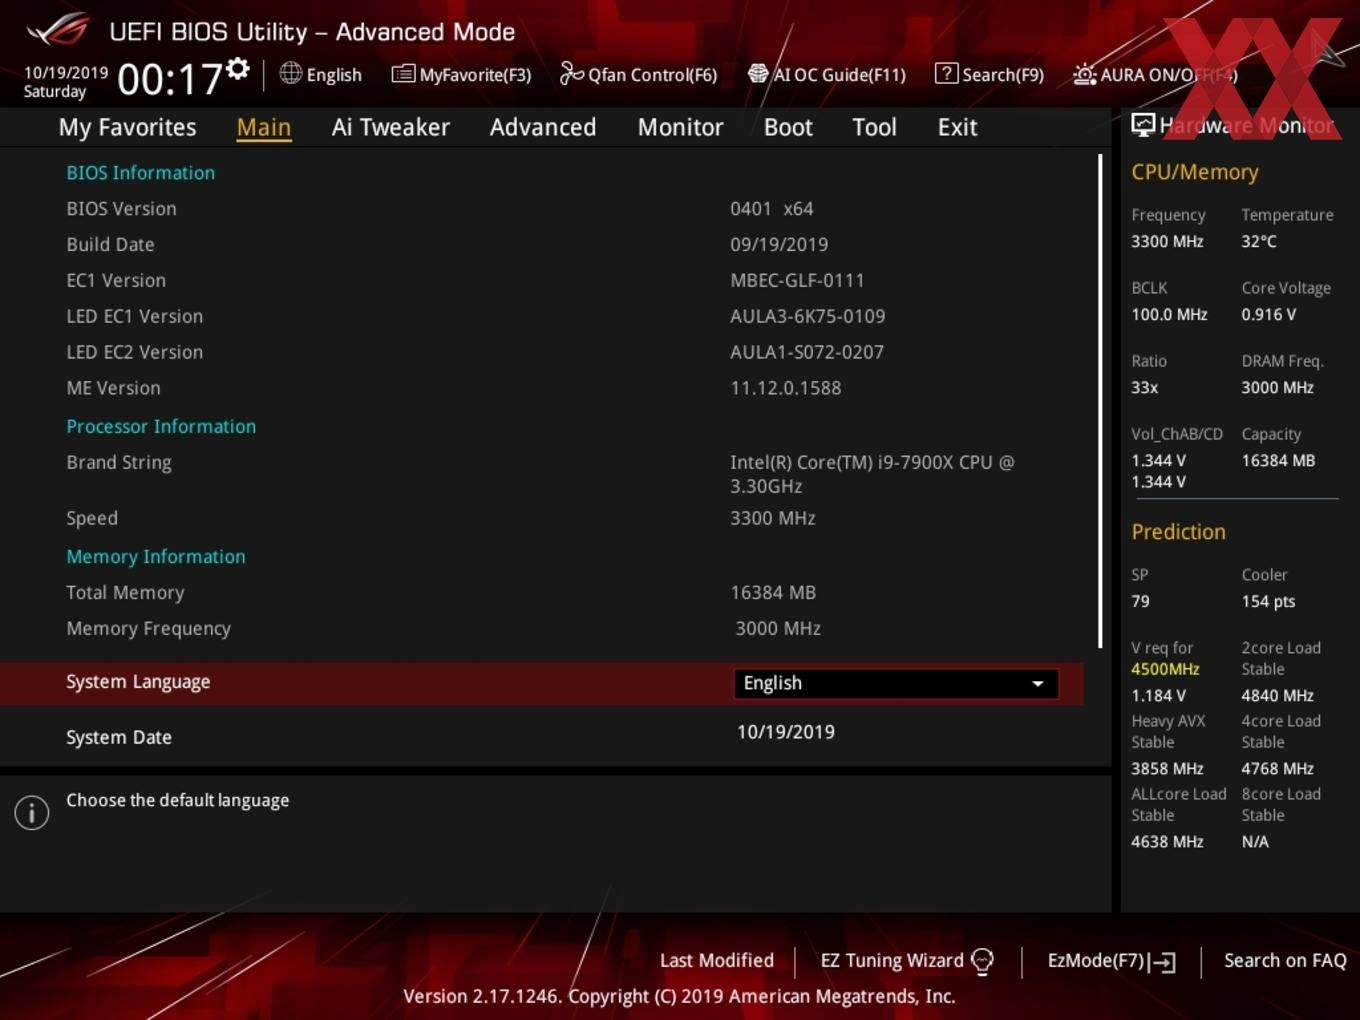Click LED EC2 Version value AULA1-S072-0207
1360x1020 pixels.
[x=807, y=353]
